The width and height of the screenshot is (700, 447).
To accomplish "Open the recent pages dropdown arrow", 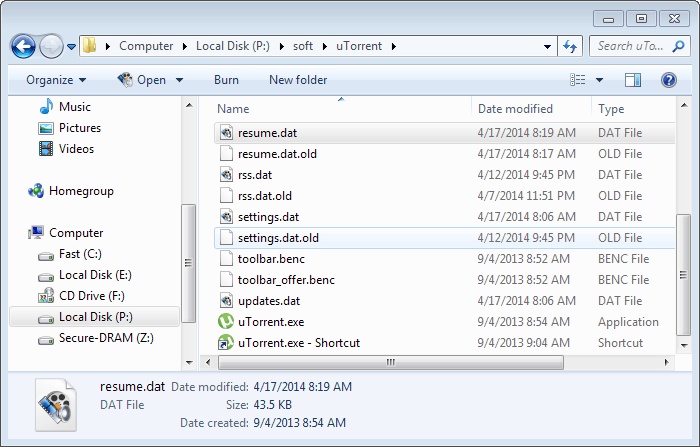I will pos(71,46).
